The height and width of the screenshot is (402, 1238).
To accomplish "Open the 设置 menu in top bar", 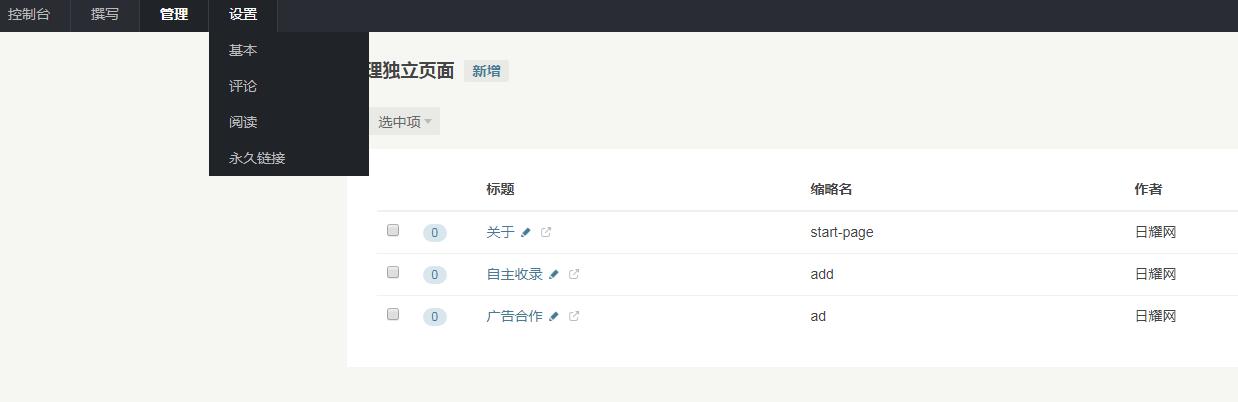I will tap(243, 15).
